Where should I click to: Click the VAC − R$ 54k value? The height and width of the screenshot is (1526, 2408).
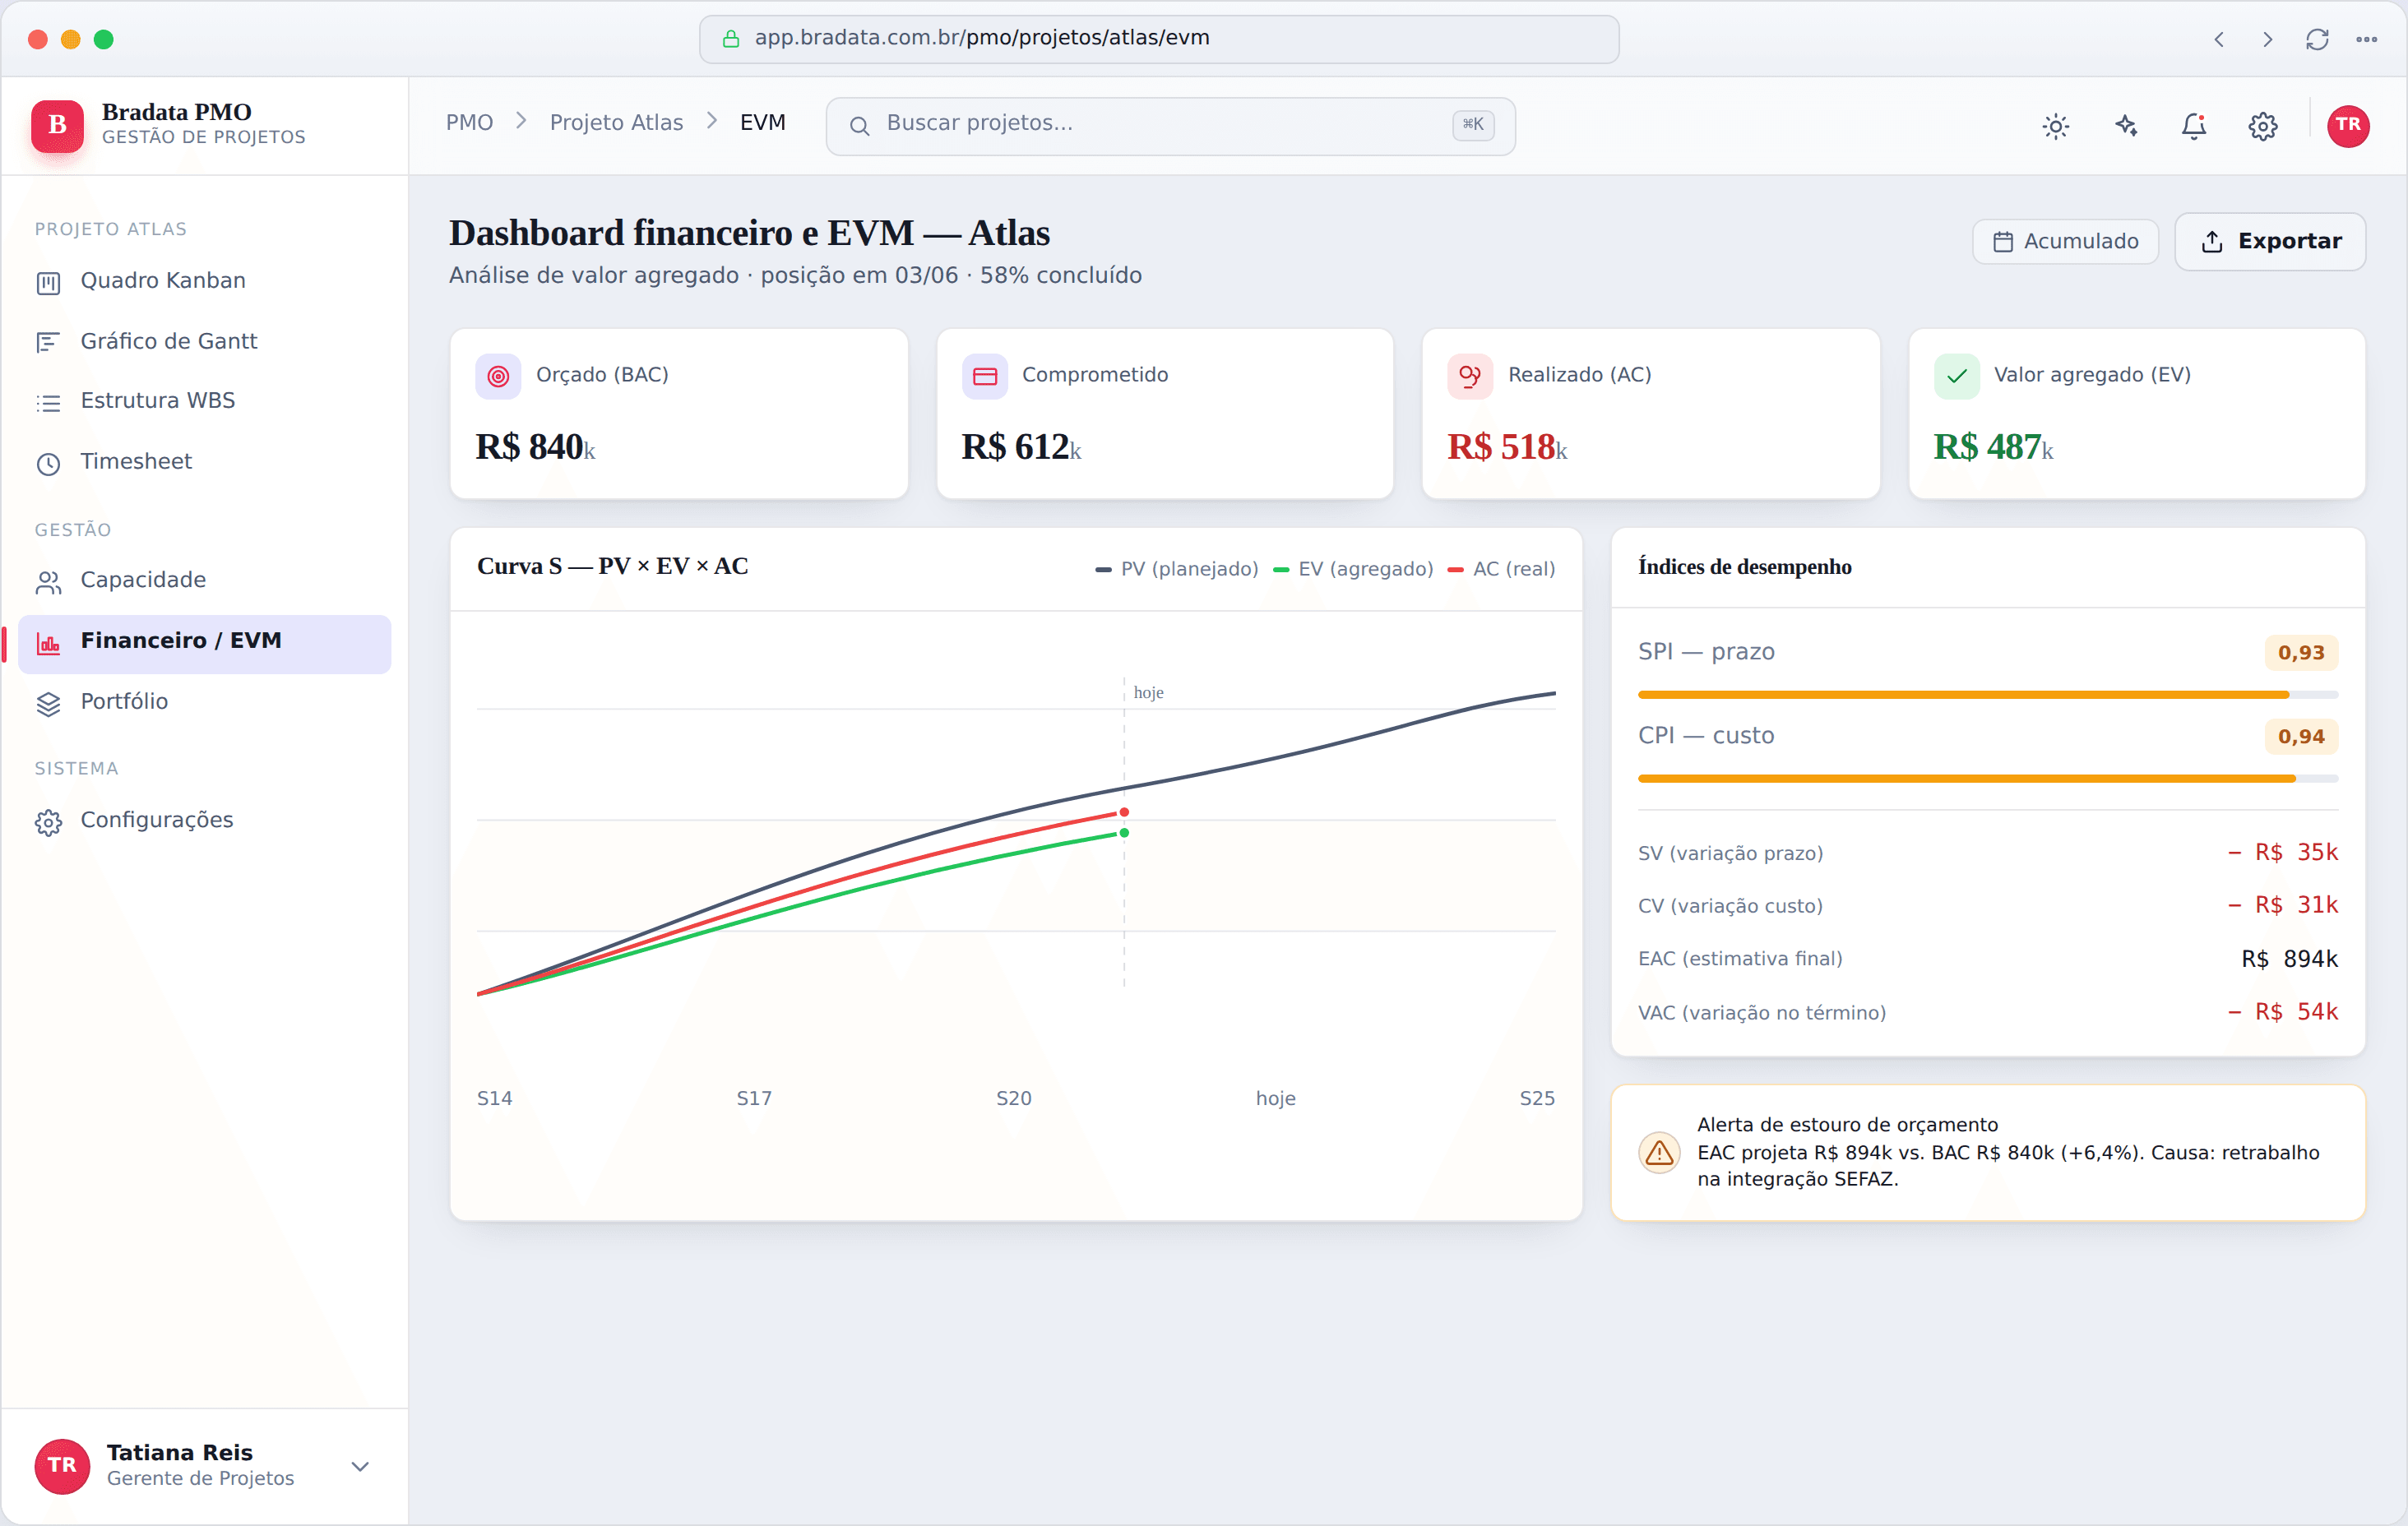(x=2282, y=1012)
